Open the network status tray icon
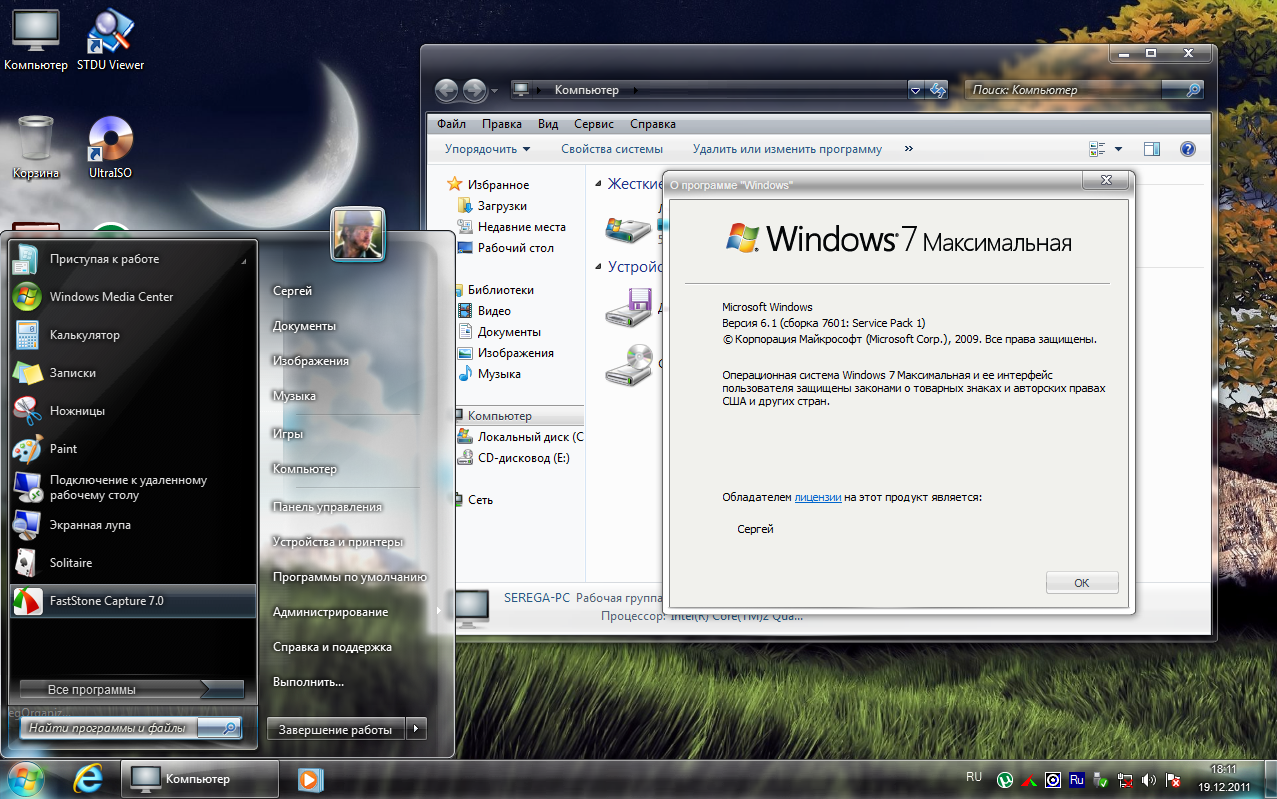 click(x=1125, y=780)
